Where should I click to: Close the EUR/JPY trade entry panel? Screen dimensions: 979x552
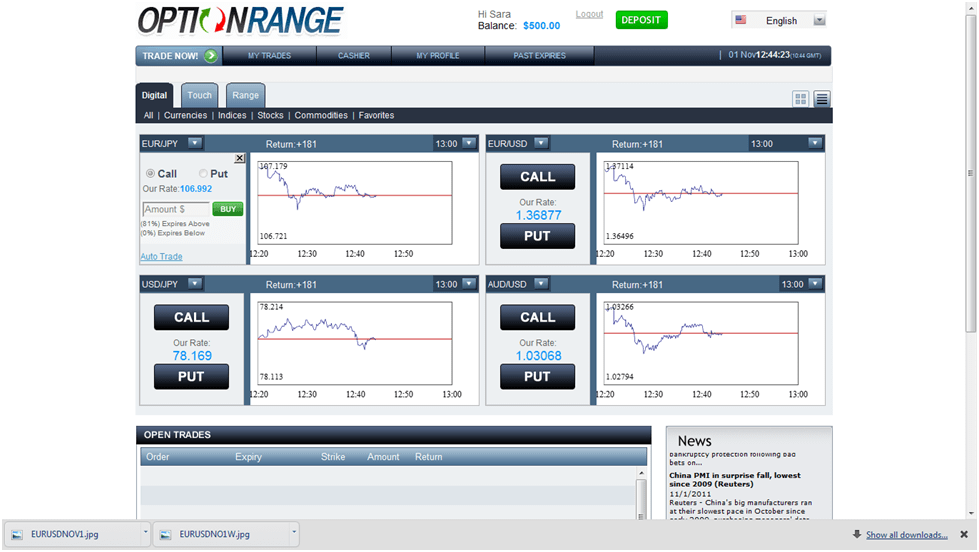point(240,159)
